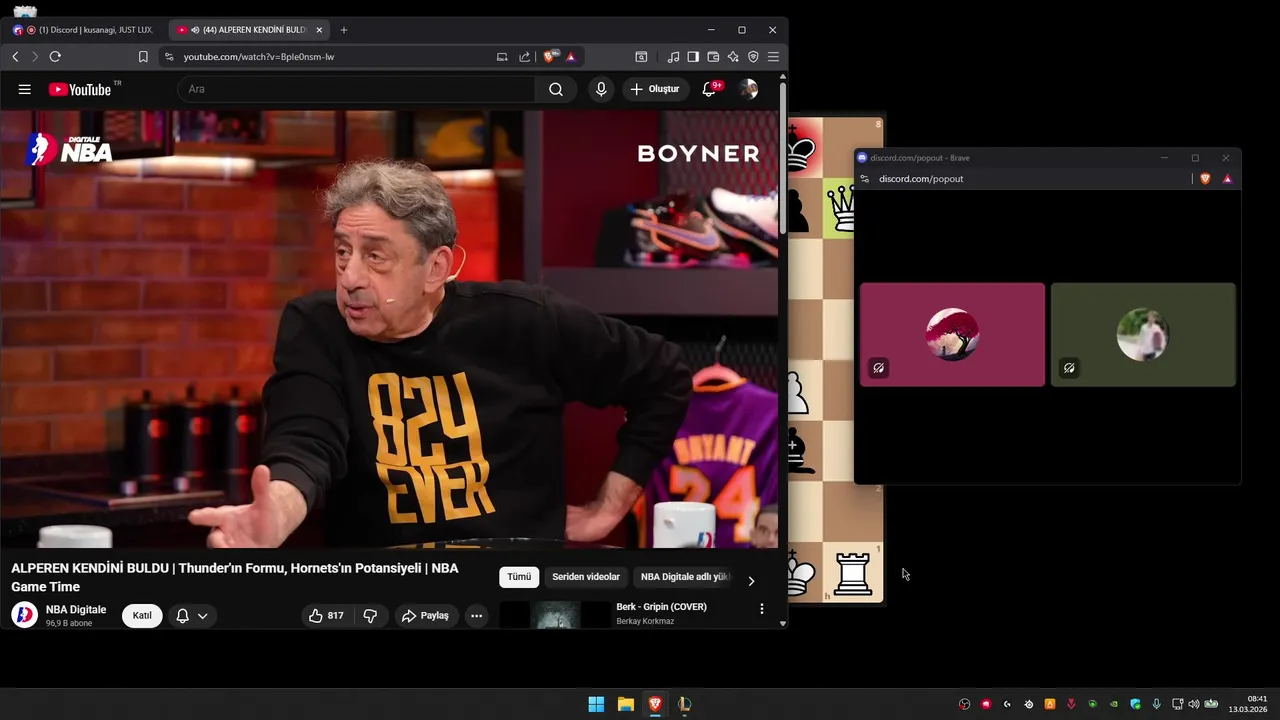Open Brave browser from the taskbar

coord(655,704)
